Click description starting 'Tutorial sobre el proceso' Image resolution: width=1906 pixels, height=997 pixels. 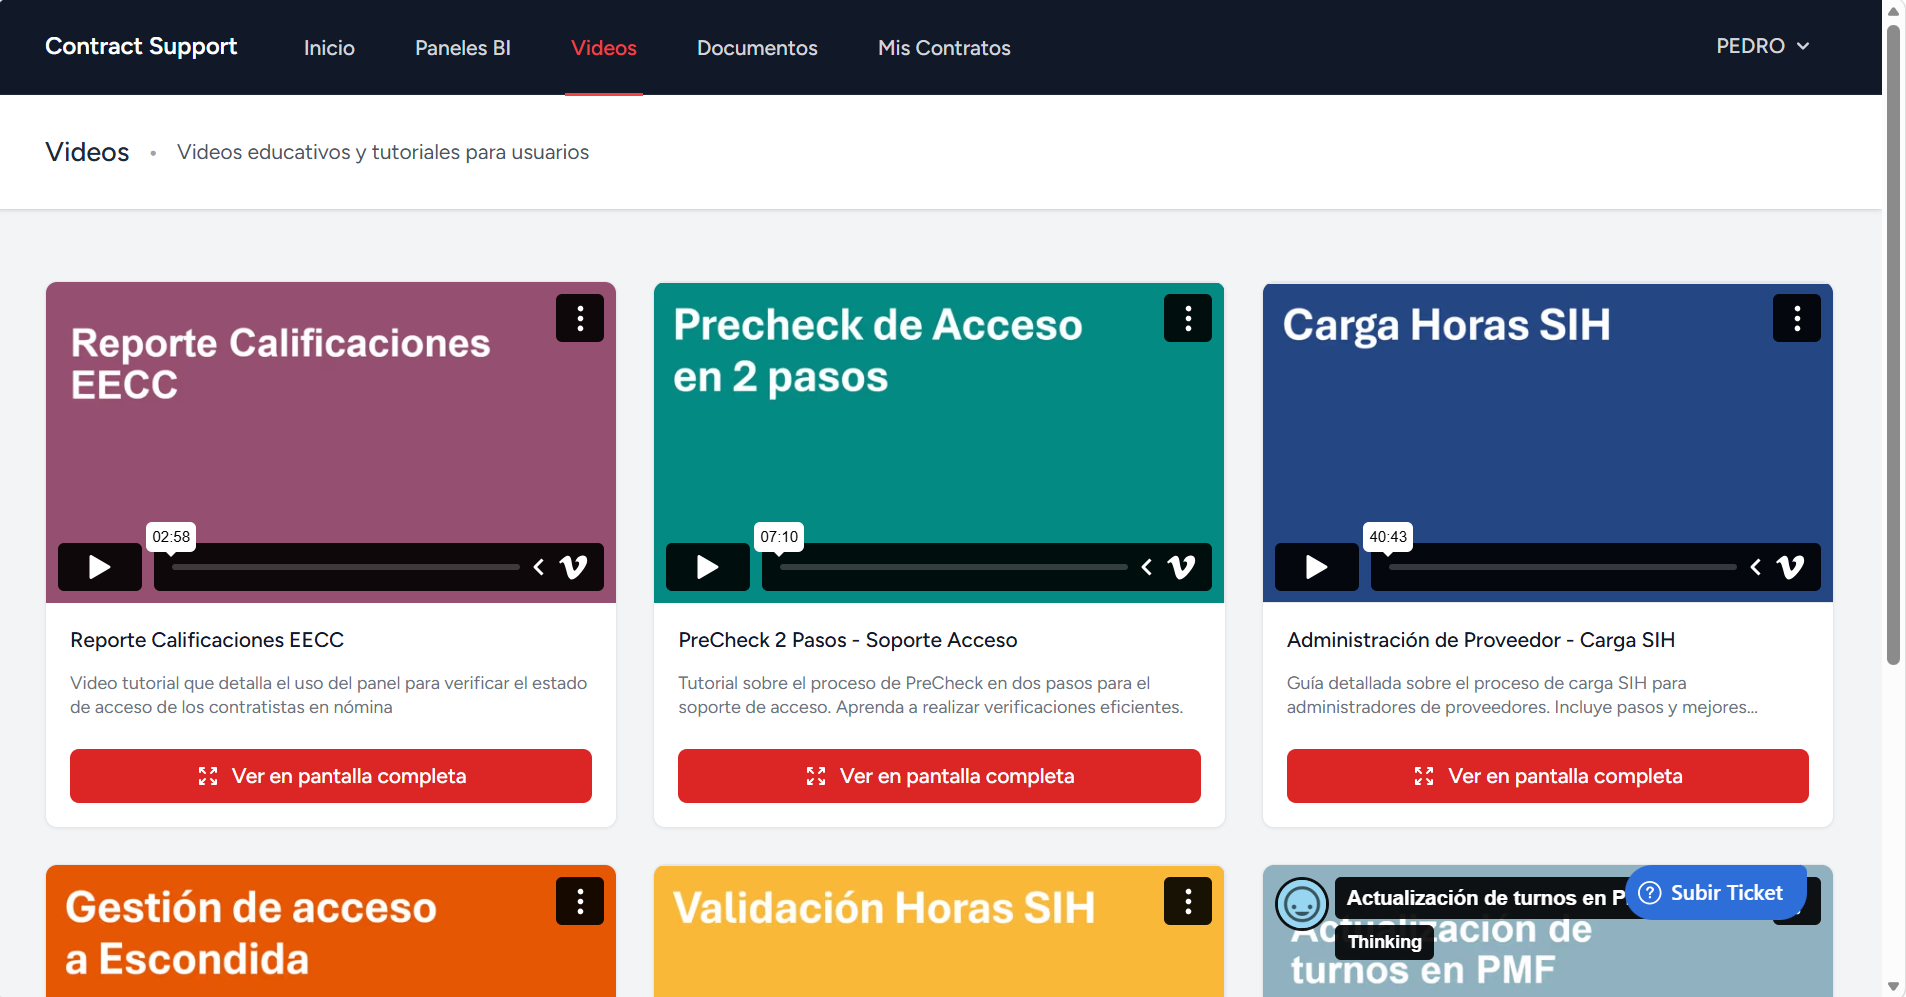(931, 695)
